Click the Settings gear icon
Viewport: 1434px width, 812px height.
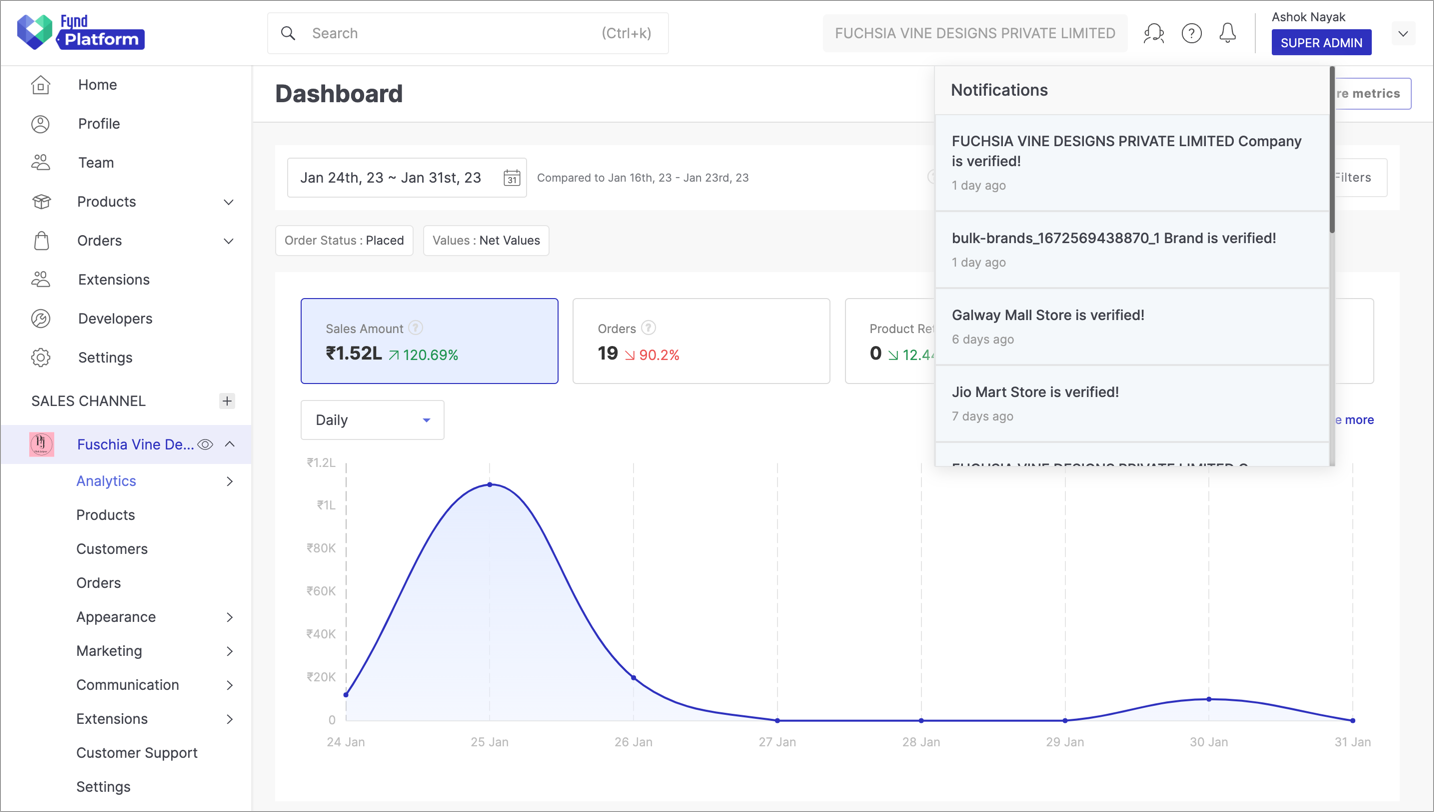[x=41, y=358]
